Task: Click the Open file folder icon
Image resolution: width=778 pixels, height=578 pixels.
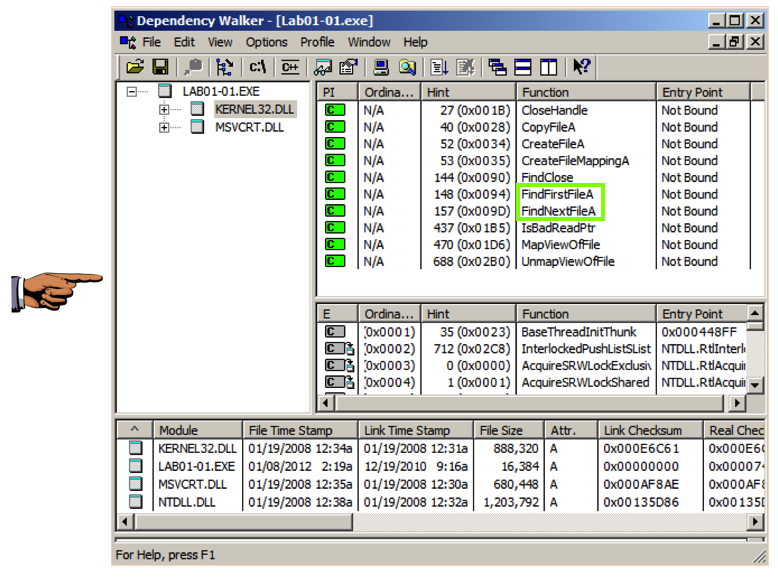Action: pyautogui.click(x=135, y=67)
